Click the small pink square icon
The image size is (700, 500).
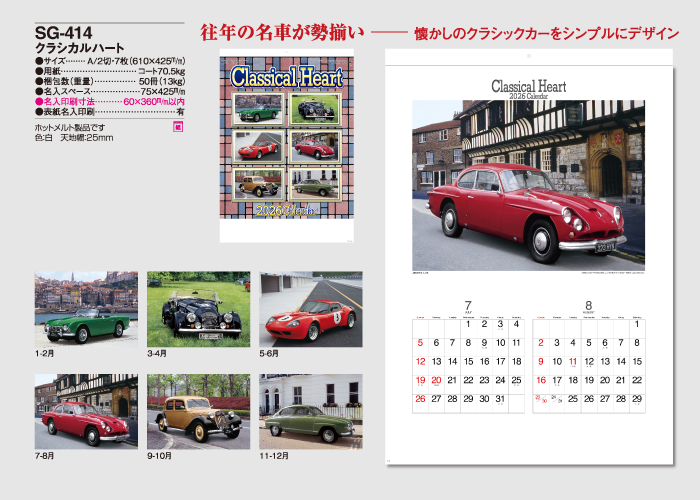pos(178,128)
